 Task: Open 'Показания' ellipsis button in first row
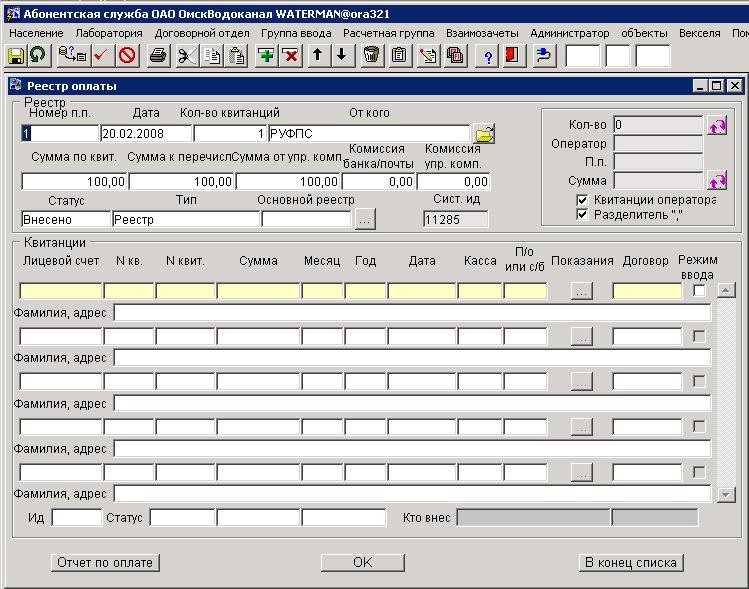(x=581, y=291)
